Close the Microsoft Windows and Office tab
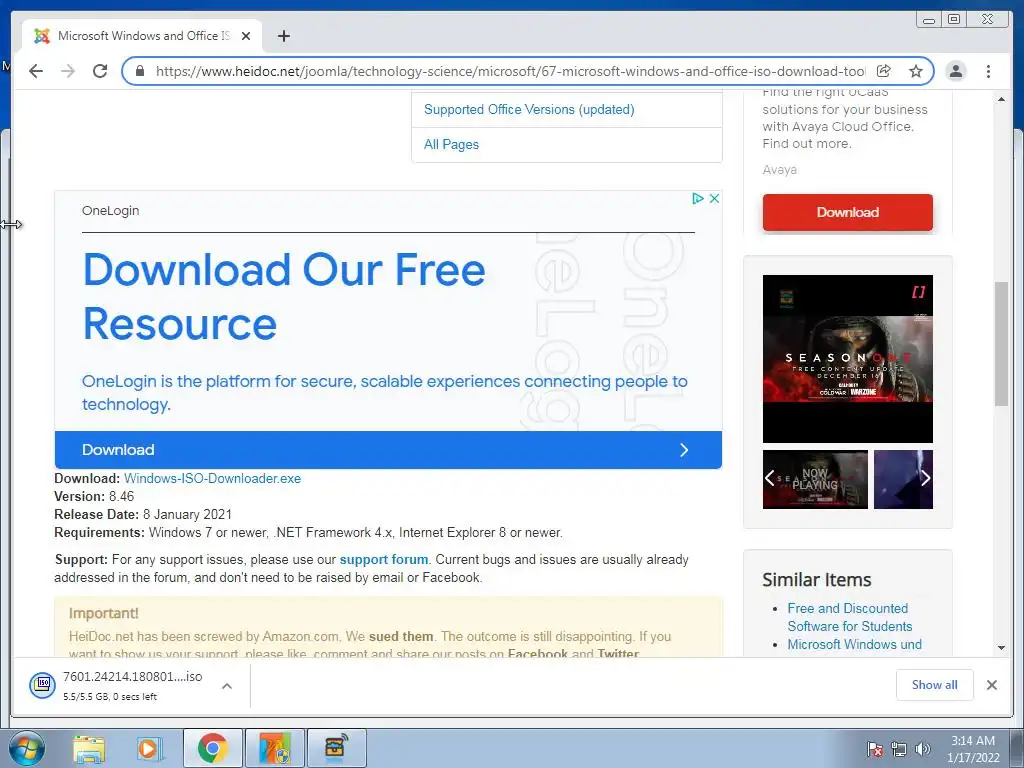Image resolution: width=1024 pixels, height=768 pixels. coord(246,36)
